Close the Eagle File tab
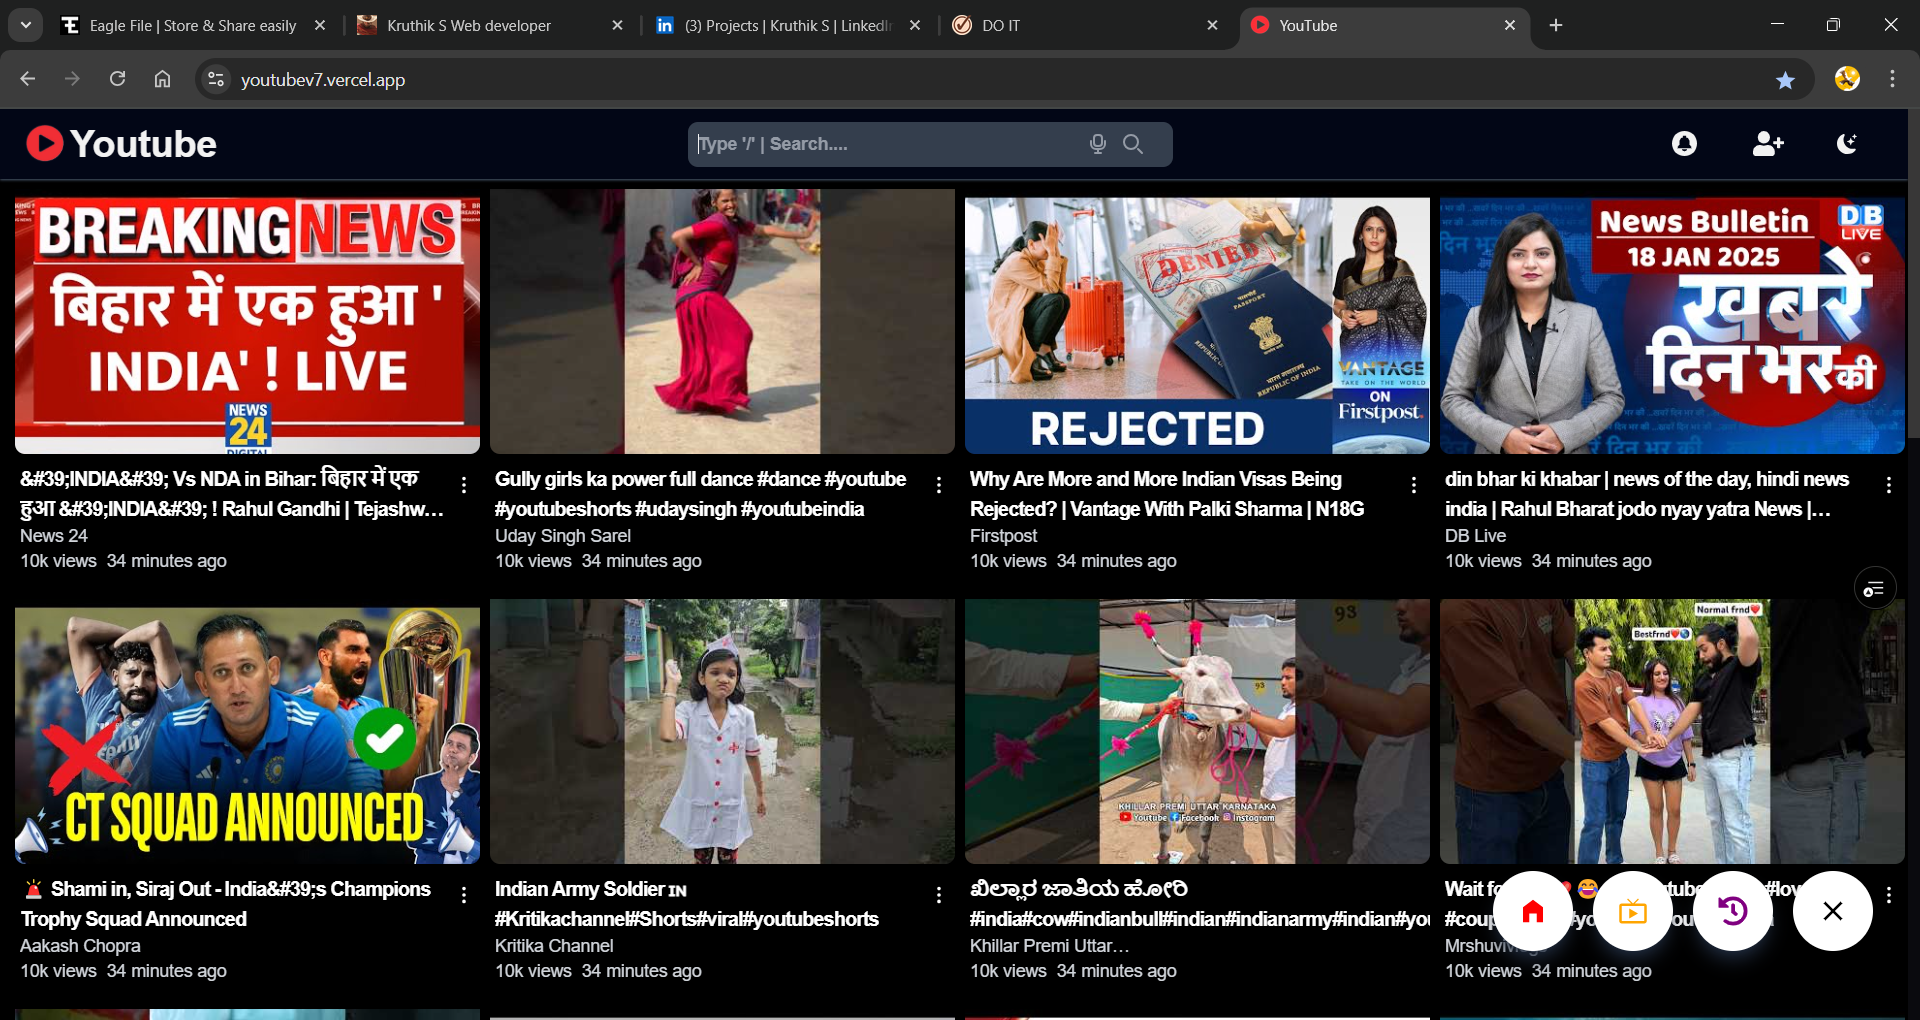This screenshot has height=1020, width=1920. coord(320,26)
